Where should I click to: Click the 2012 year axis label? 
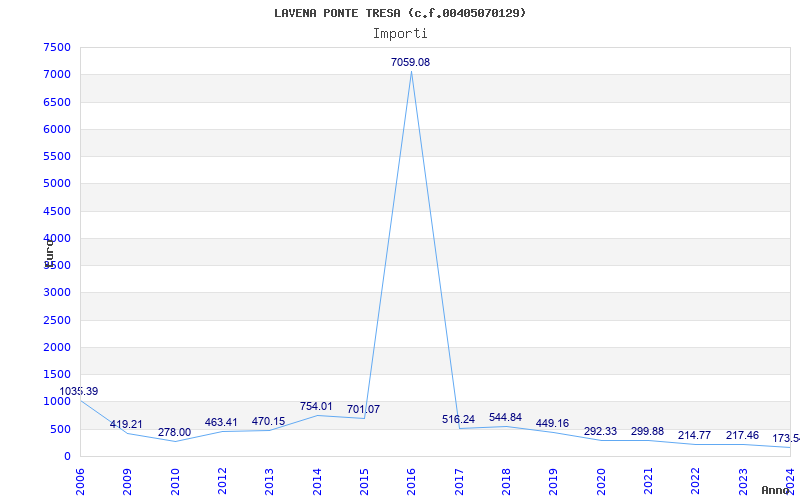222,481
